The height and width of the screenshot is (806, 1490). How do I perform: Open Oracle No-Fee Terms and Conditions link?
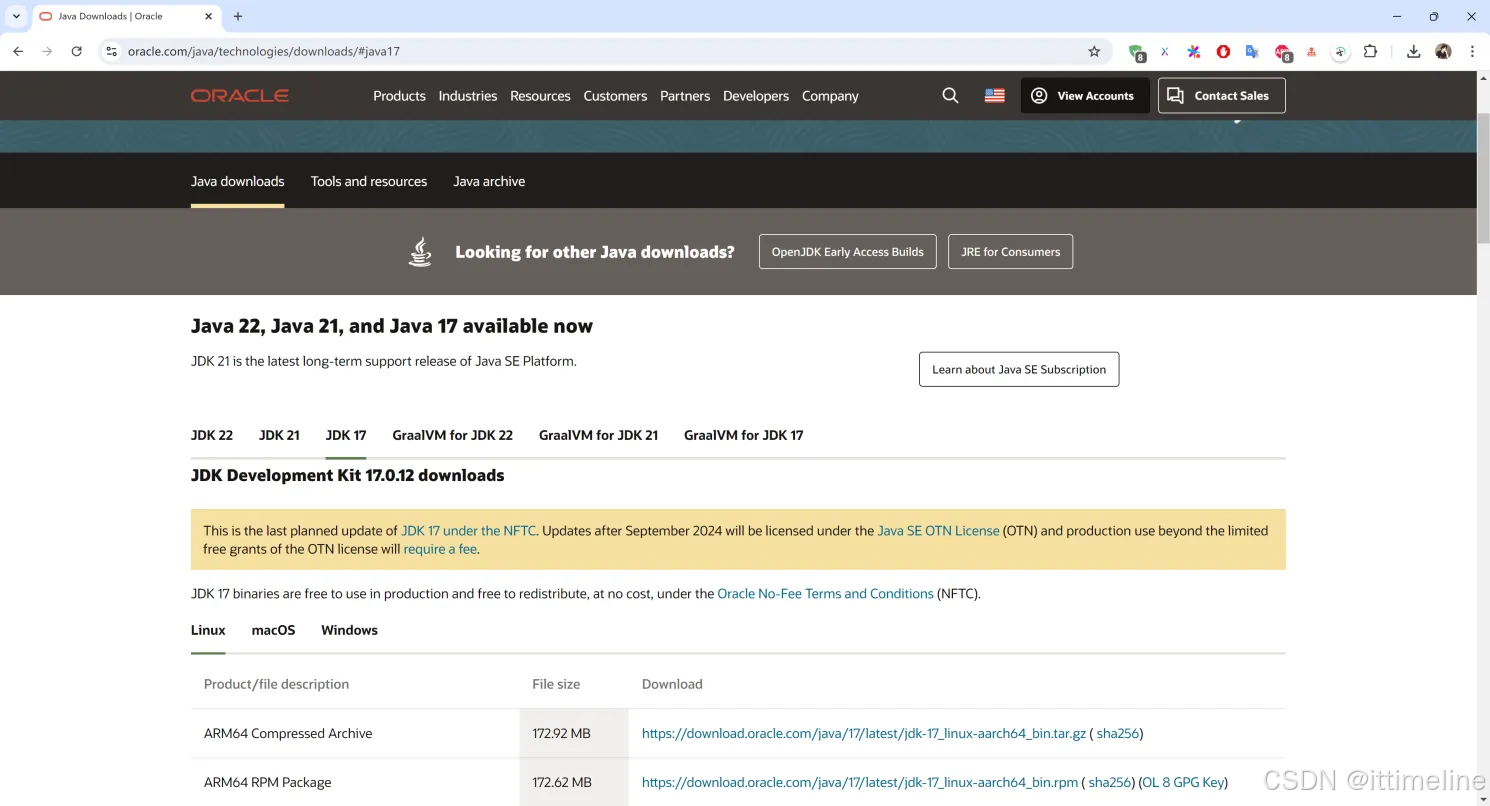tap(825, 594)
